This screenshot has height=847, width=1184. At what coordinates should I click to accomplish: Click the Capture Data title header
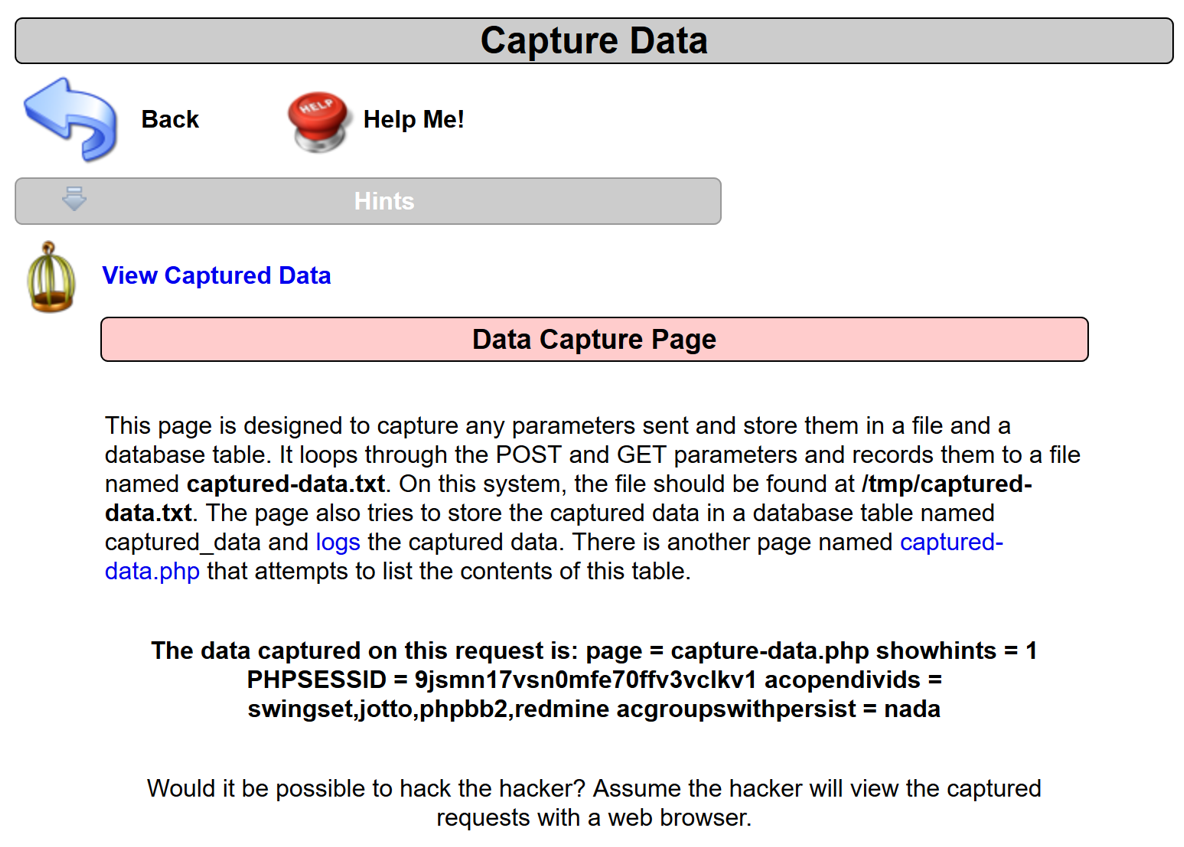(x=594, y=41)
